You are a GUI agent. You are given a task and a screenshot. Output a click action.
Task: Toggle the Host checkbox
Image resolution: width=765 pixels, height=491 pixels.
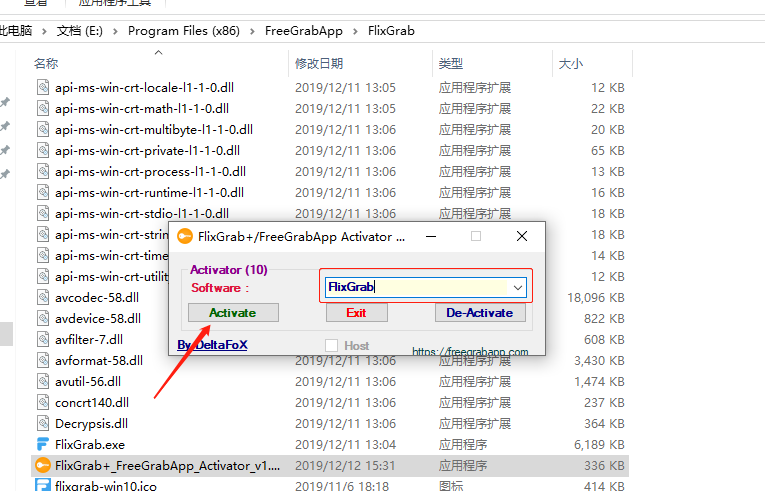(x=331, y=346)
